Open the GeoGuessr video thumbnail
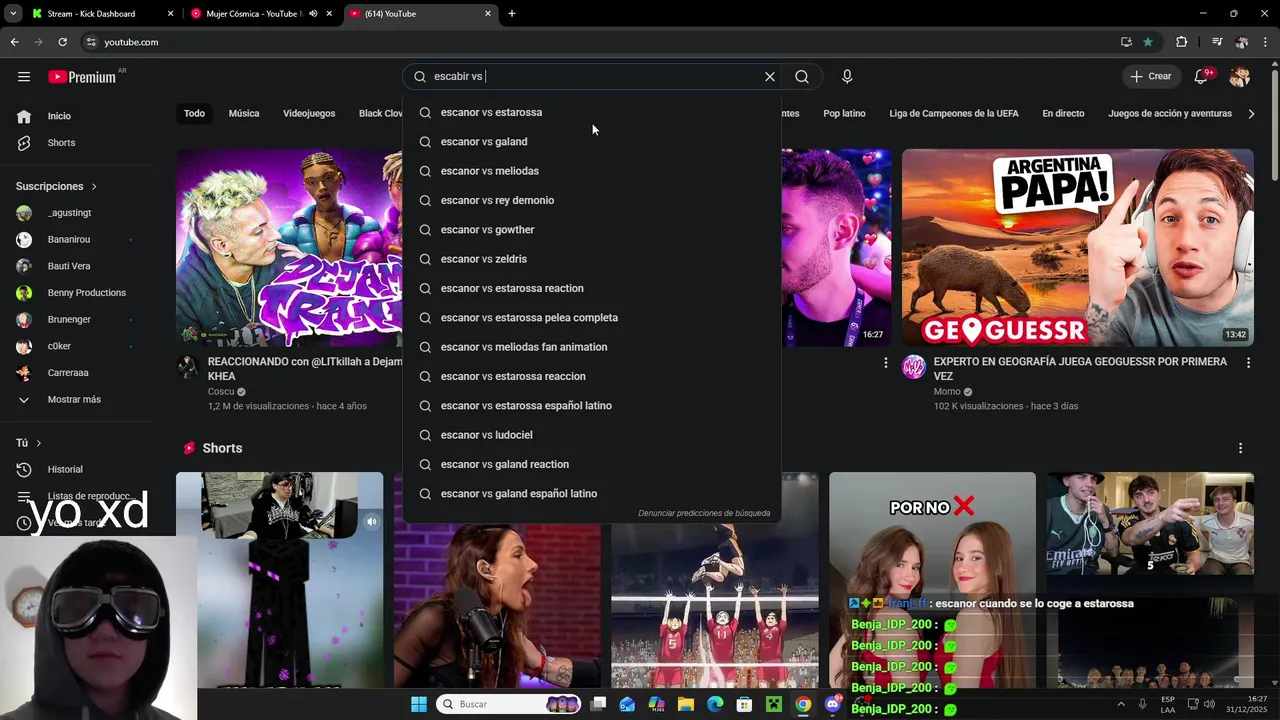This screenshot has width=1280, height=720. coord(1077,248)
